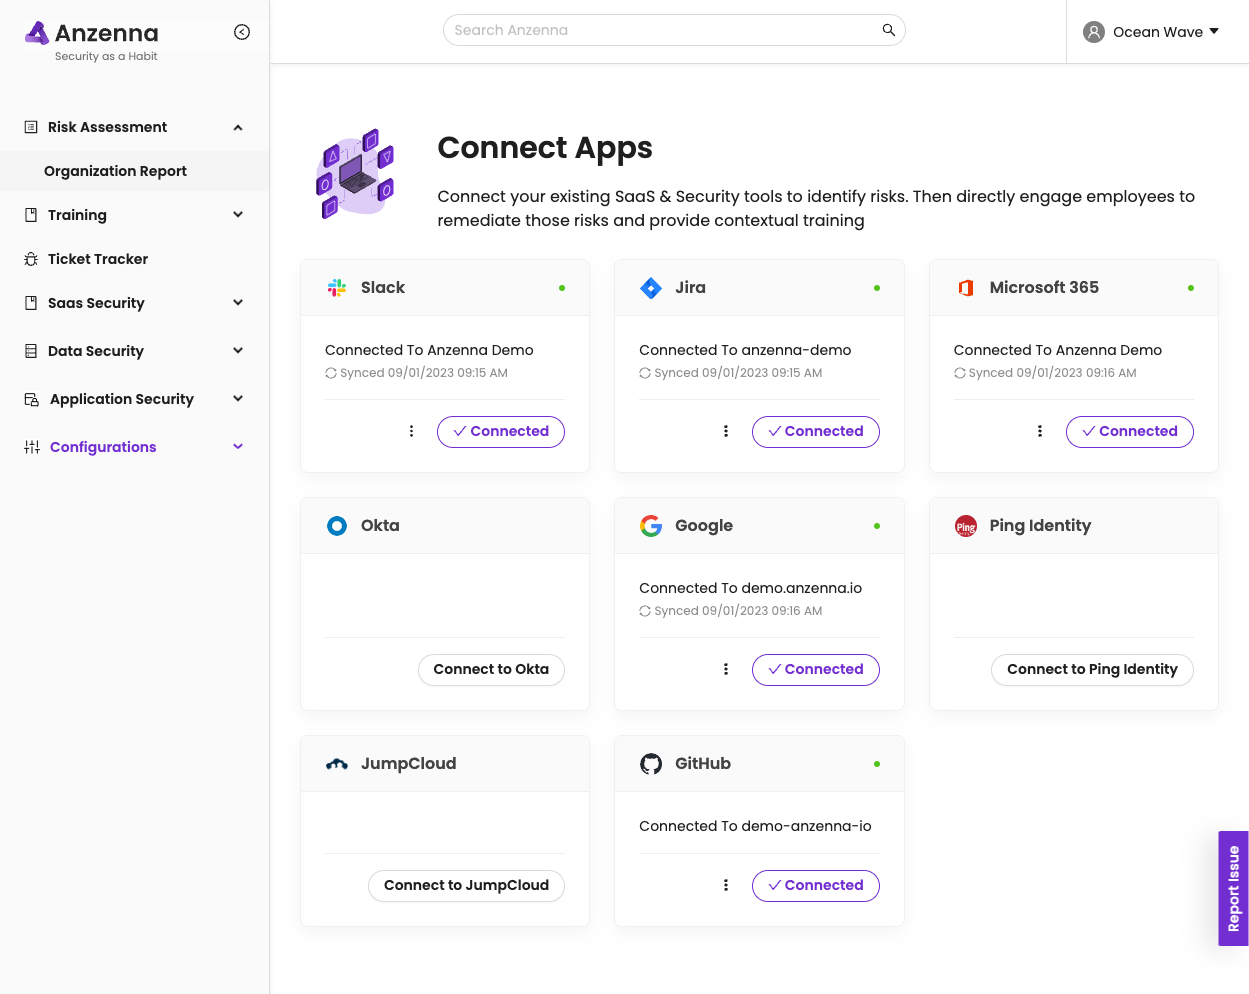The height and width of the screenshot is (994, 1249).
Task: Click the Data Security sidebar icon
Action: pyautogui.click(x=31, y=351)
